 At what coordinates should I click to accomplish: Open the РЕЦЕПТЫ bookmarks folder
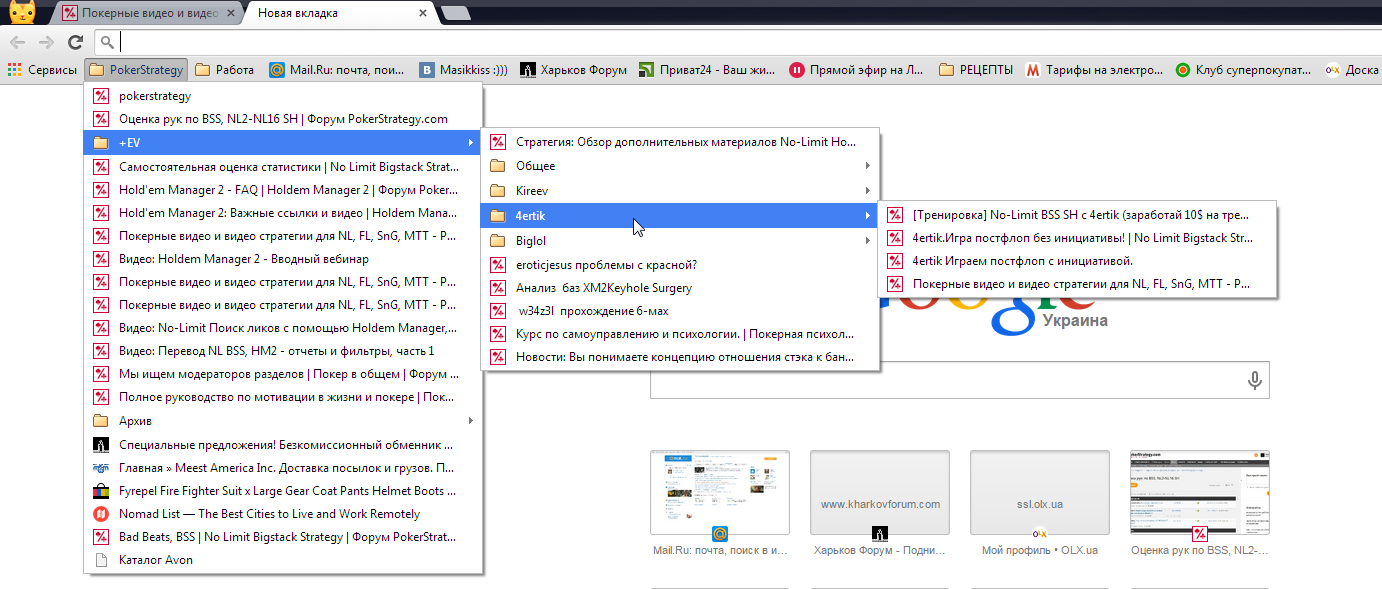click(976, 70)
